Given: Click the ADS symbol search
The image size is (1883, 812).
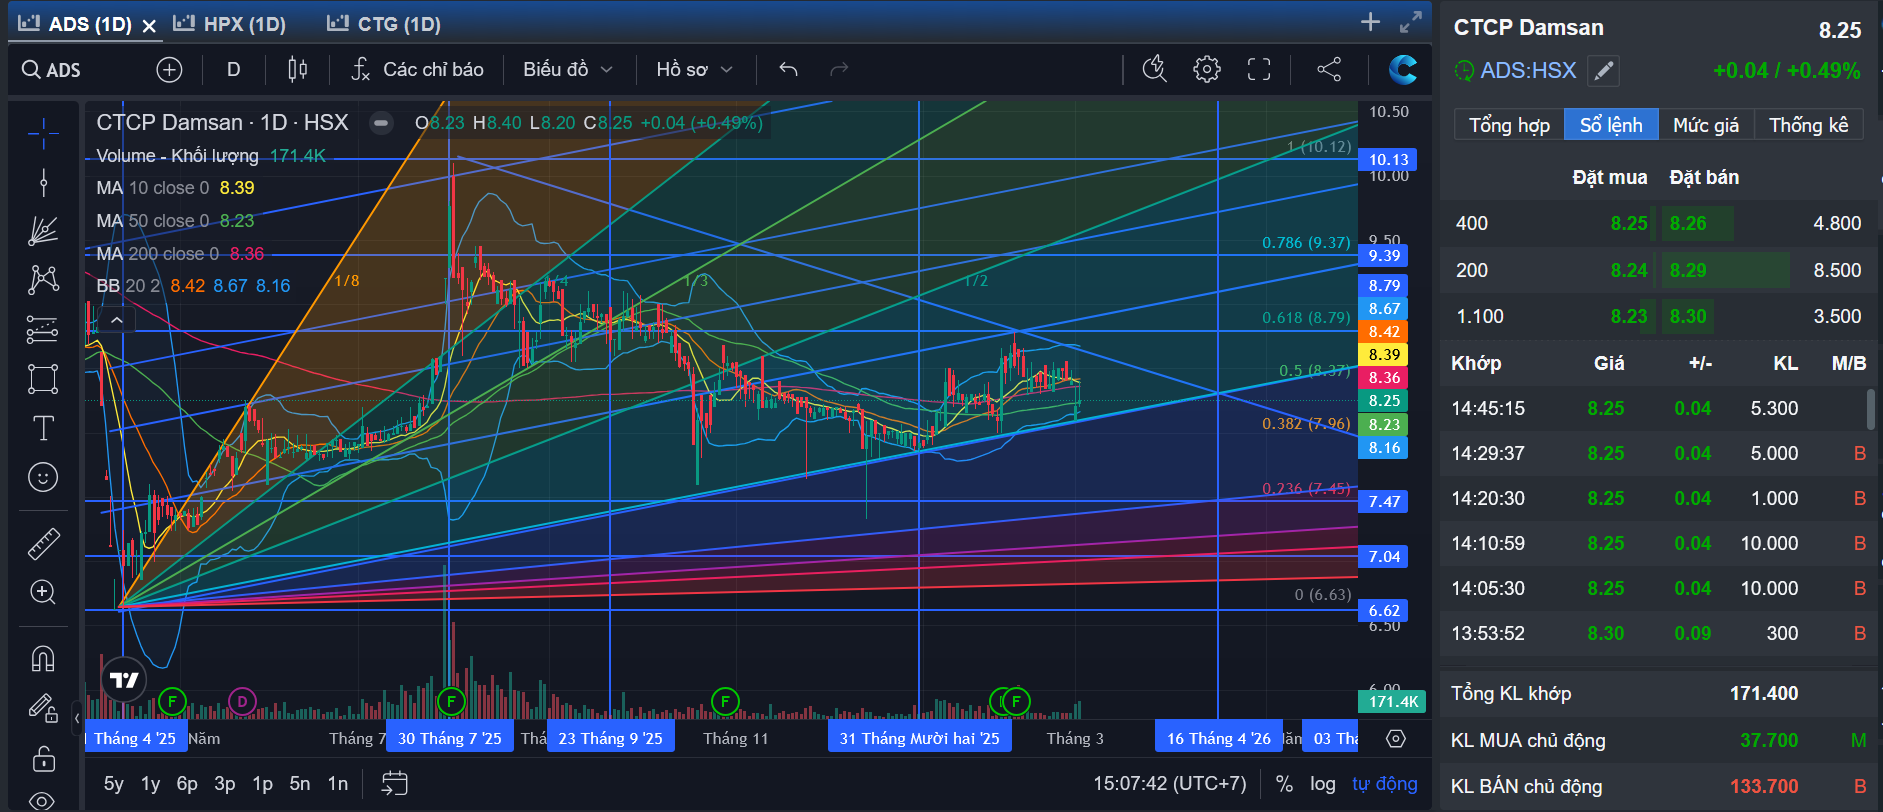Looking at the screenshot, I should click(x=52, y=70).
